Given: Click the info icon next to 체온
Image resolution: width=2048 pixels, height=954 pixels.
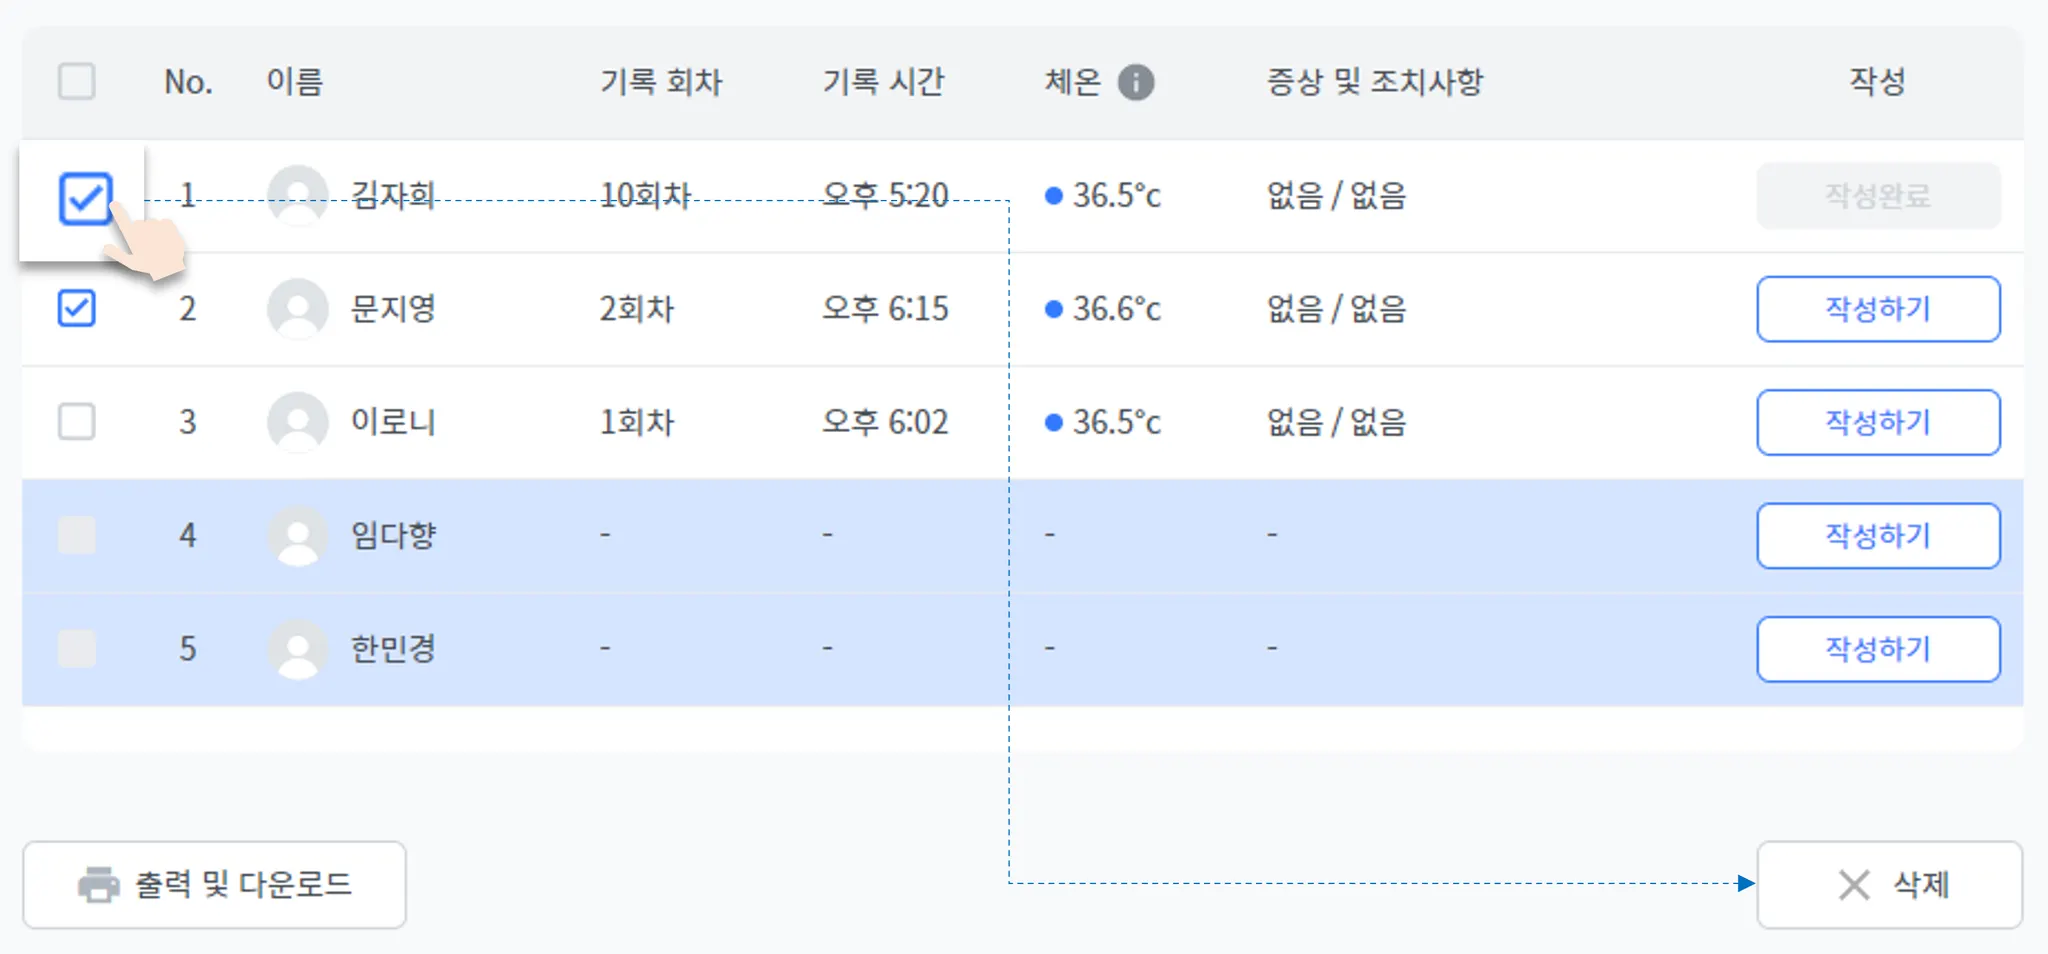Looking at the screenshot, I should 1135,82.
